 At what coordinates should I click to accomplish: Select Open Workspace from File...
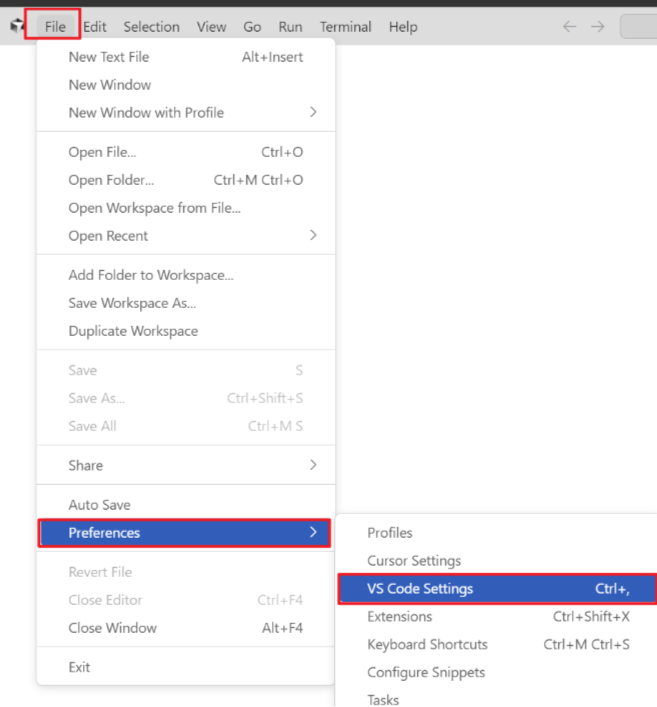pyautogui.click(x=186, y=208)
